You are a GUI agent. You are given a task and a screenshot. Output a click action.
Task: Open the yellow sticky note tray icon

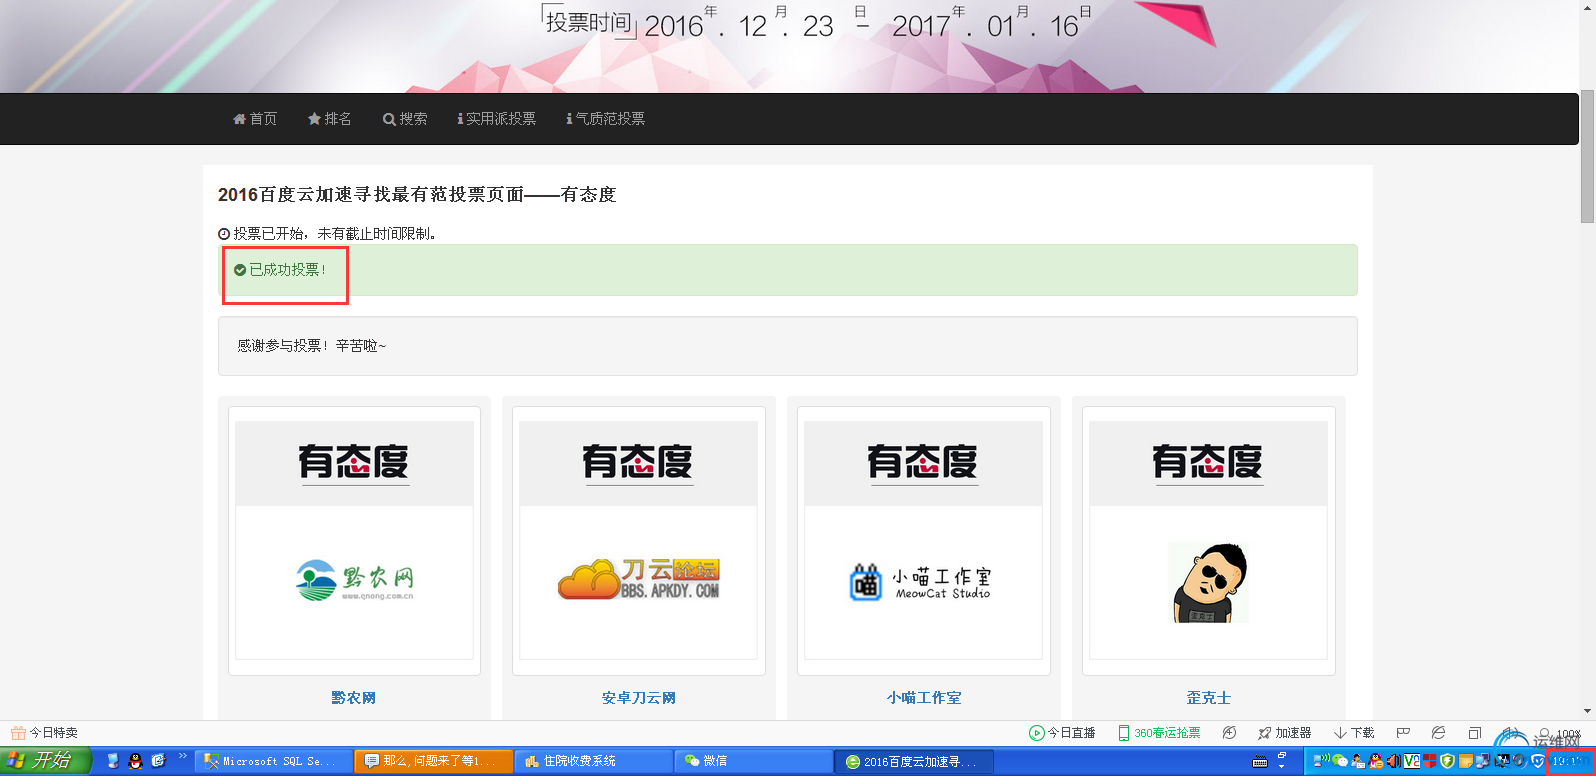tap(1466, 762)
